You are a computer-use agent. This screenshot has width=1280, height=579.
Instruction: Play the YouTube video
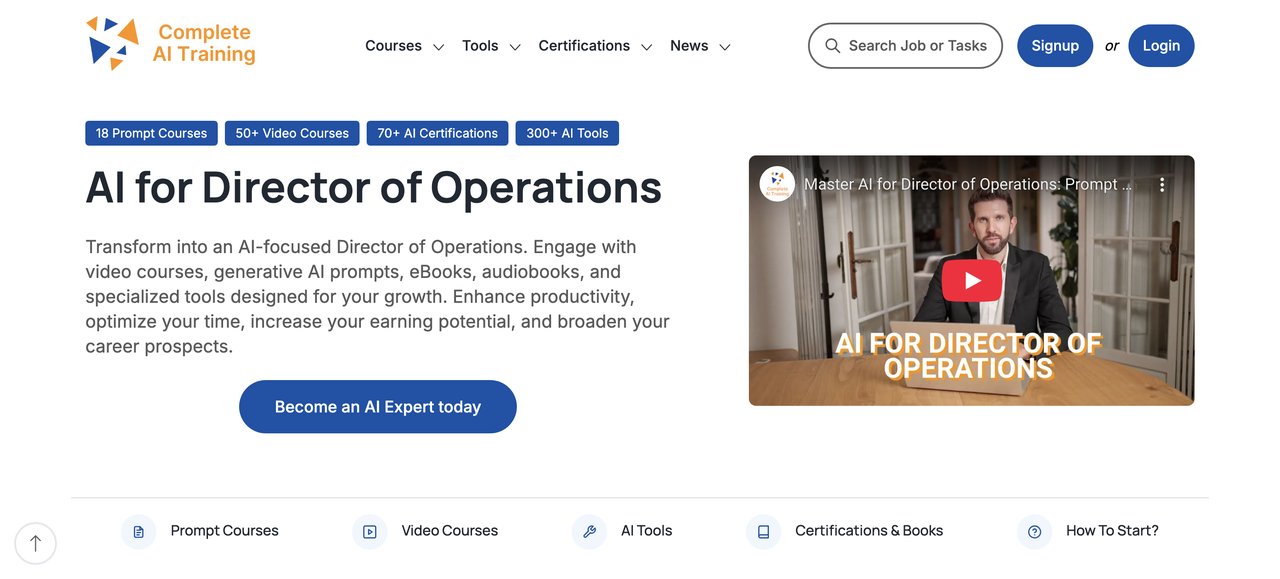(971, 281)
